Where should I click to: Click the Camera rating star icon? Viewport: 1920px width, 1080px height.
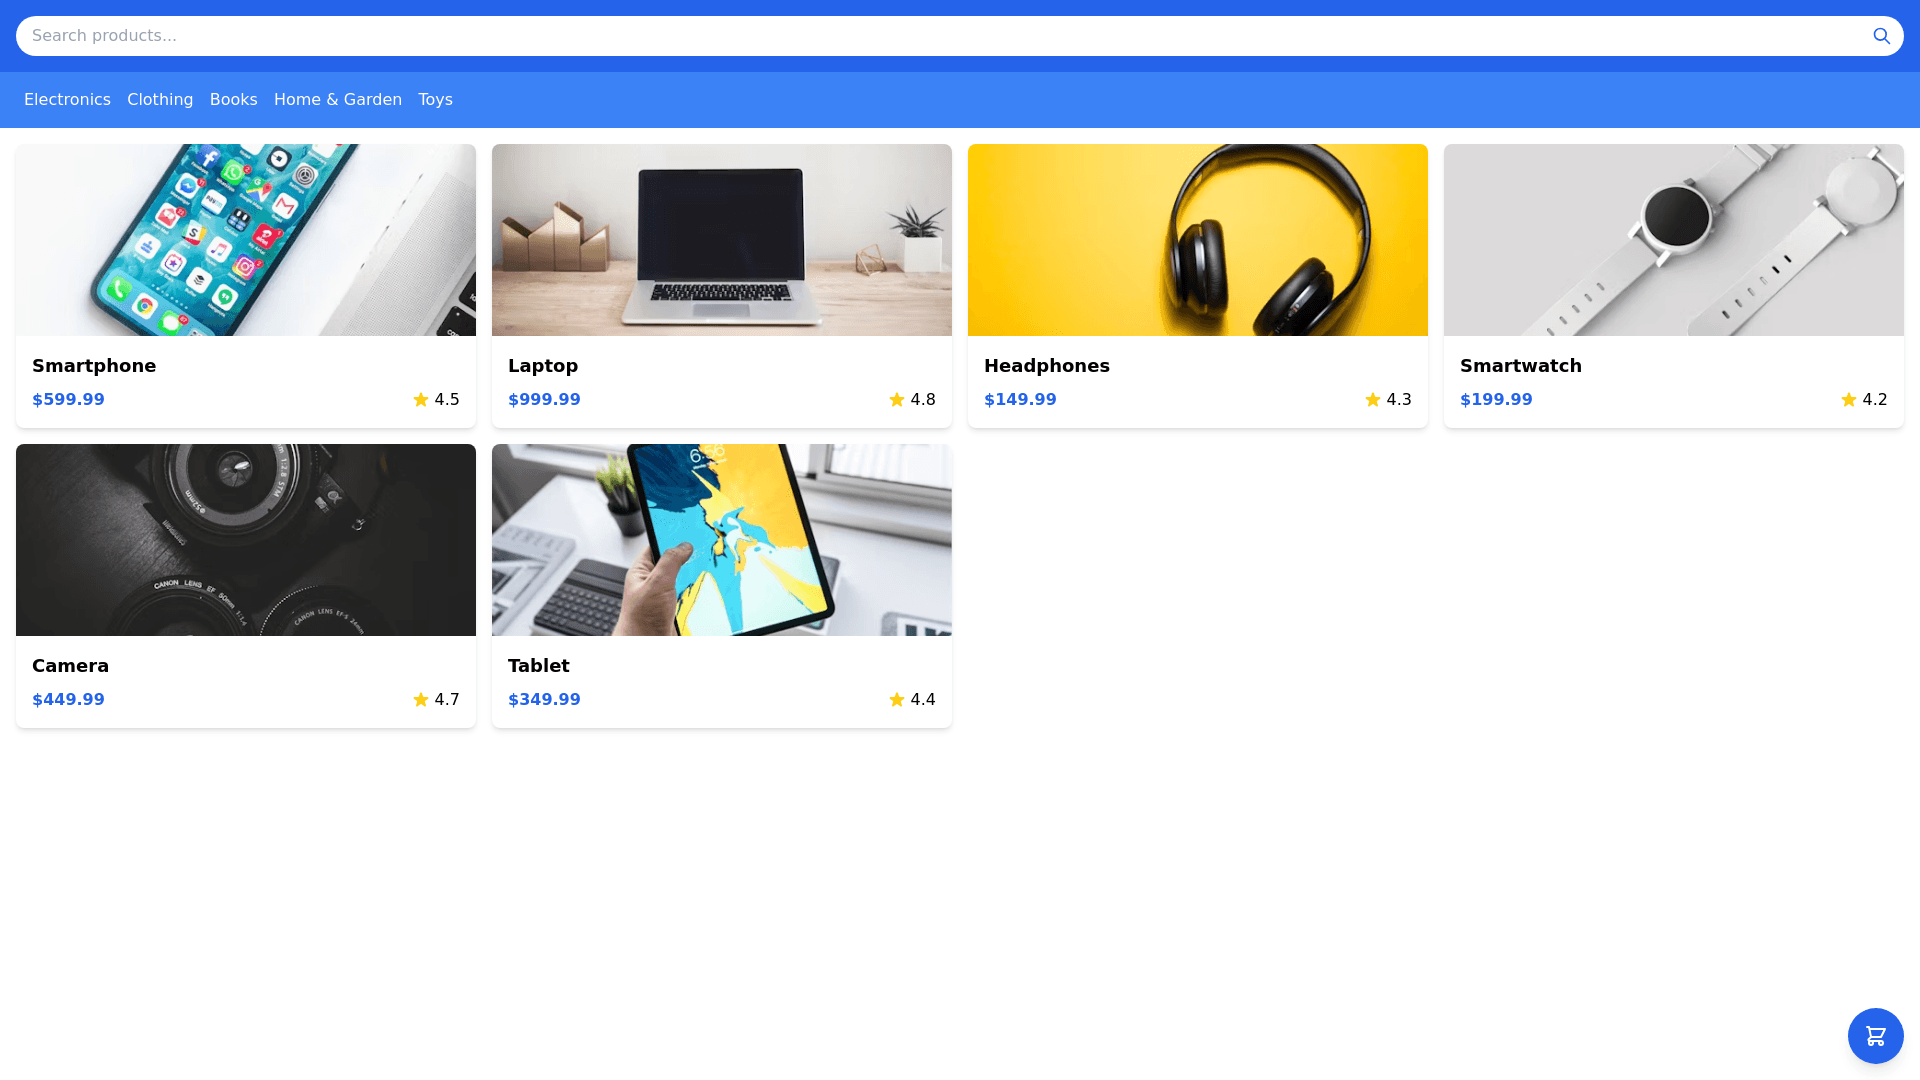421,700
